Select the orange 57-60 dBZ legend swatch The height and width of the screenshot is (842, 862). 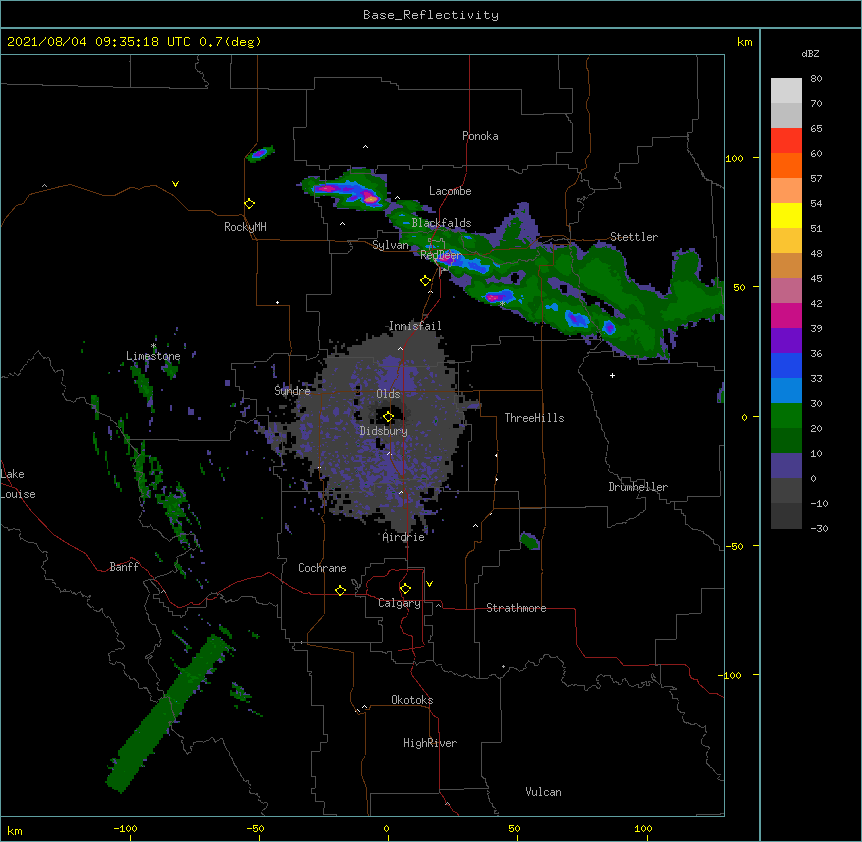(786, 165)
